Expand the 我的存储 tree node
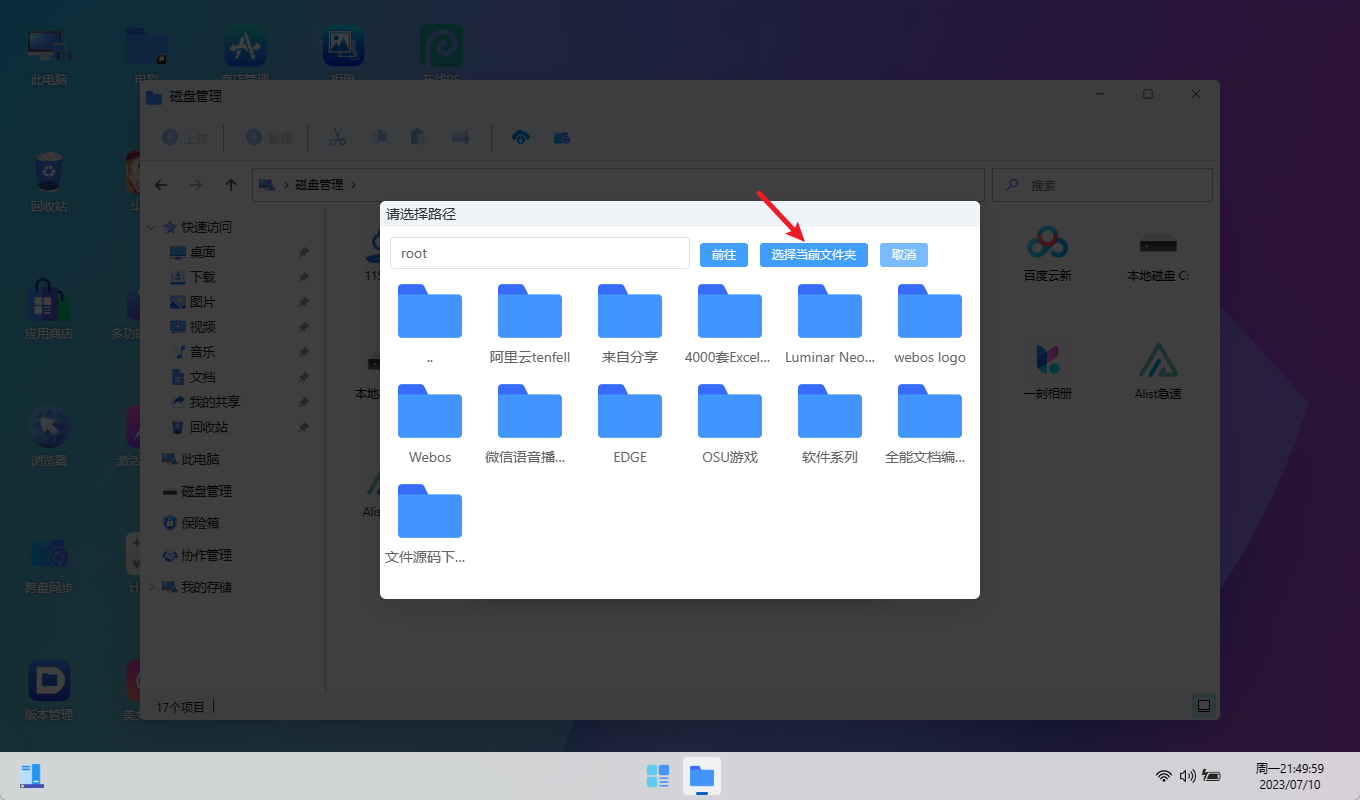The height and width of the screenshot is (800, 1360). [x=152, y=587]
